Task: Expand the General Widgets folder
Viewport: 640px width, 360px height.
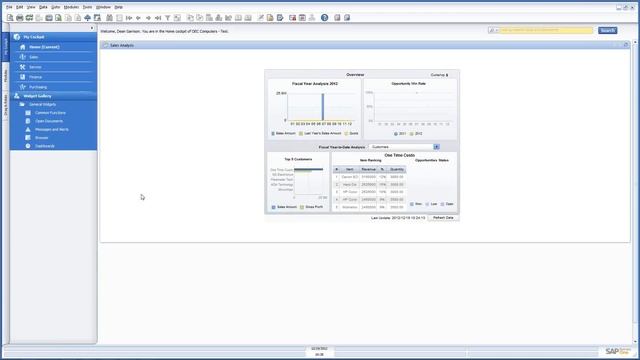Action: (22, 104)
